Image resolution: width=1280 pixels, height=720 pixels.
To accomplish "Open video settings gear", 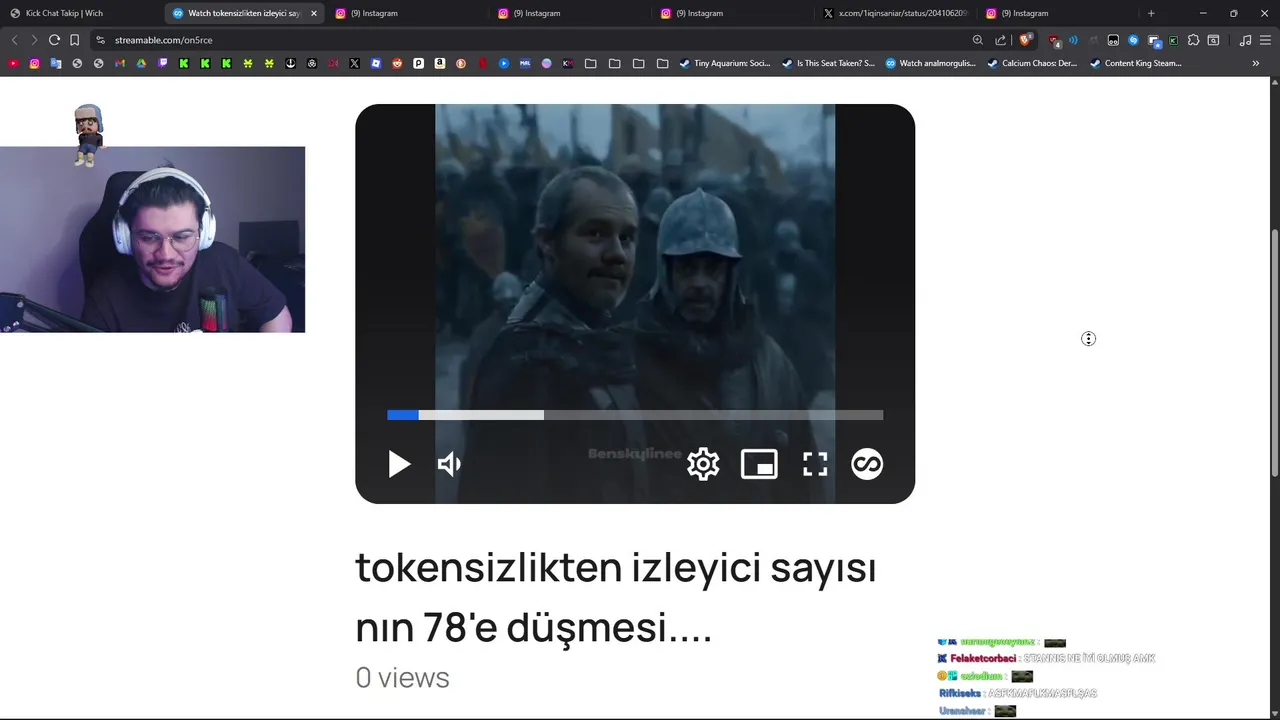I will click(x=703, y=464).
